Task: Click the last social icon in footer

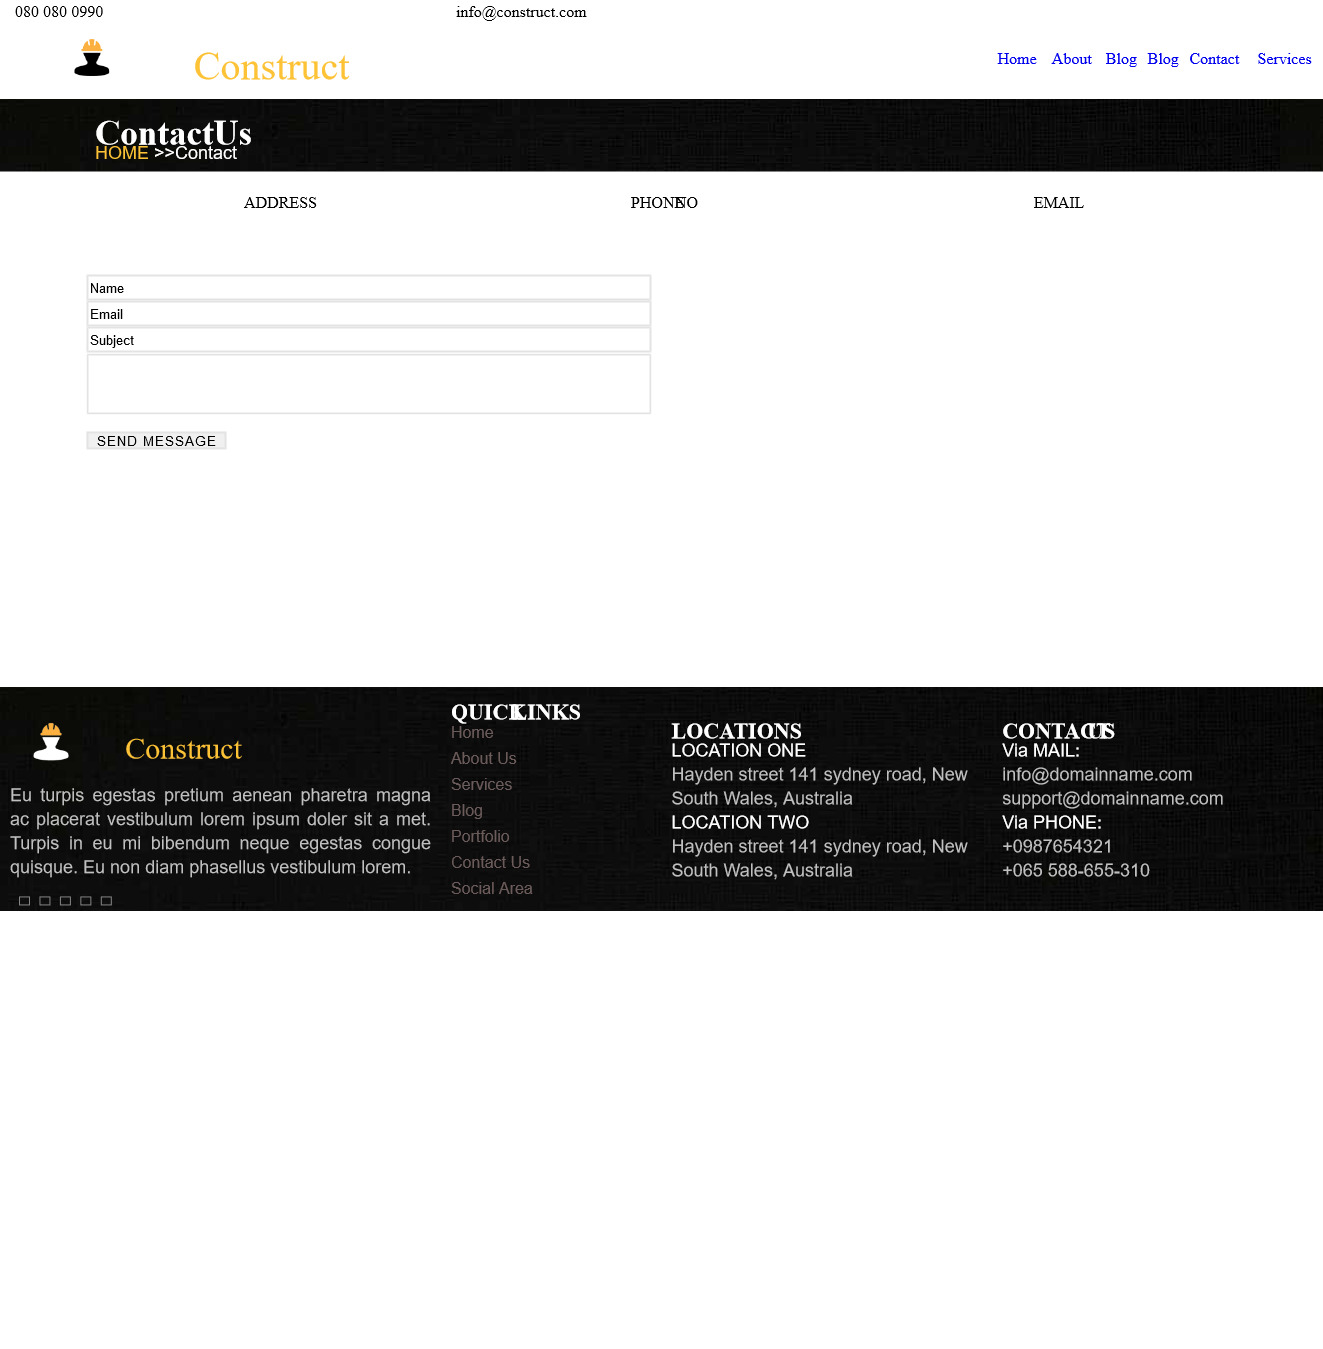Action: [106, 901]
